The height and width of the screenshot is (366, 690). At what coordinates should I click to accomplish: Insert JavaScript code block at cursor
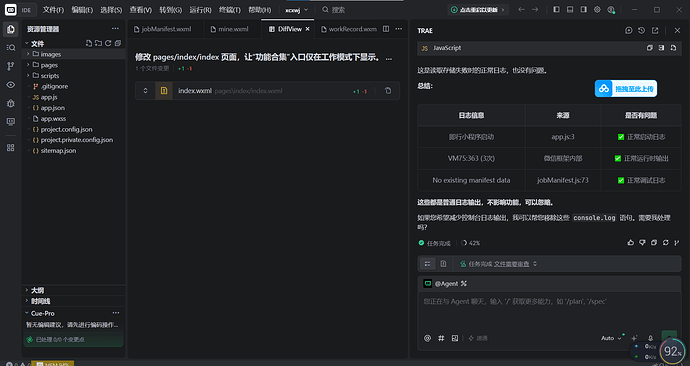[x=661, y=48]
